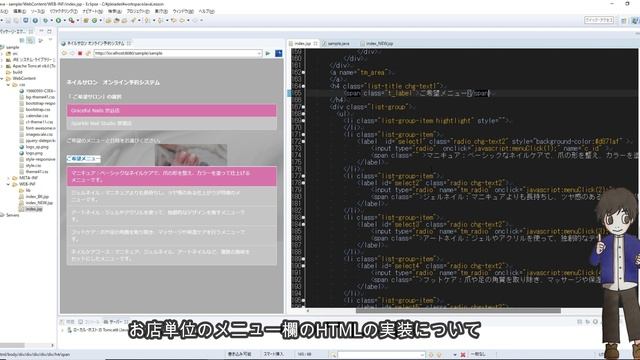Click the New Java Class green icon
Viewport: 640px width, 360px height.
[x=94, y=20]
